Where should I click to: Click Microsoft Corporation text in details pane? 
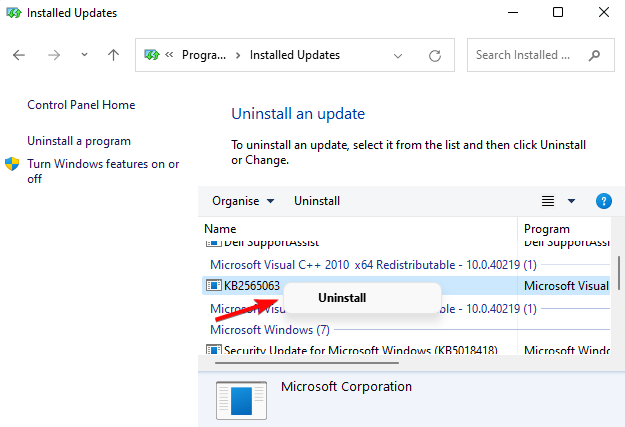click(346, 386)
